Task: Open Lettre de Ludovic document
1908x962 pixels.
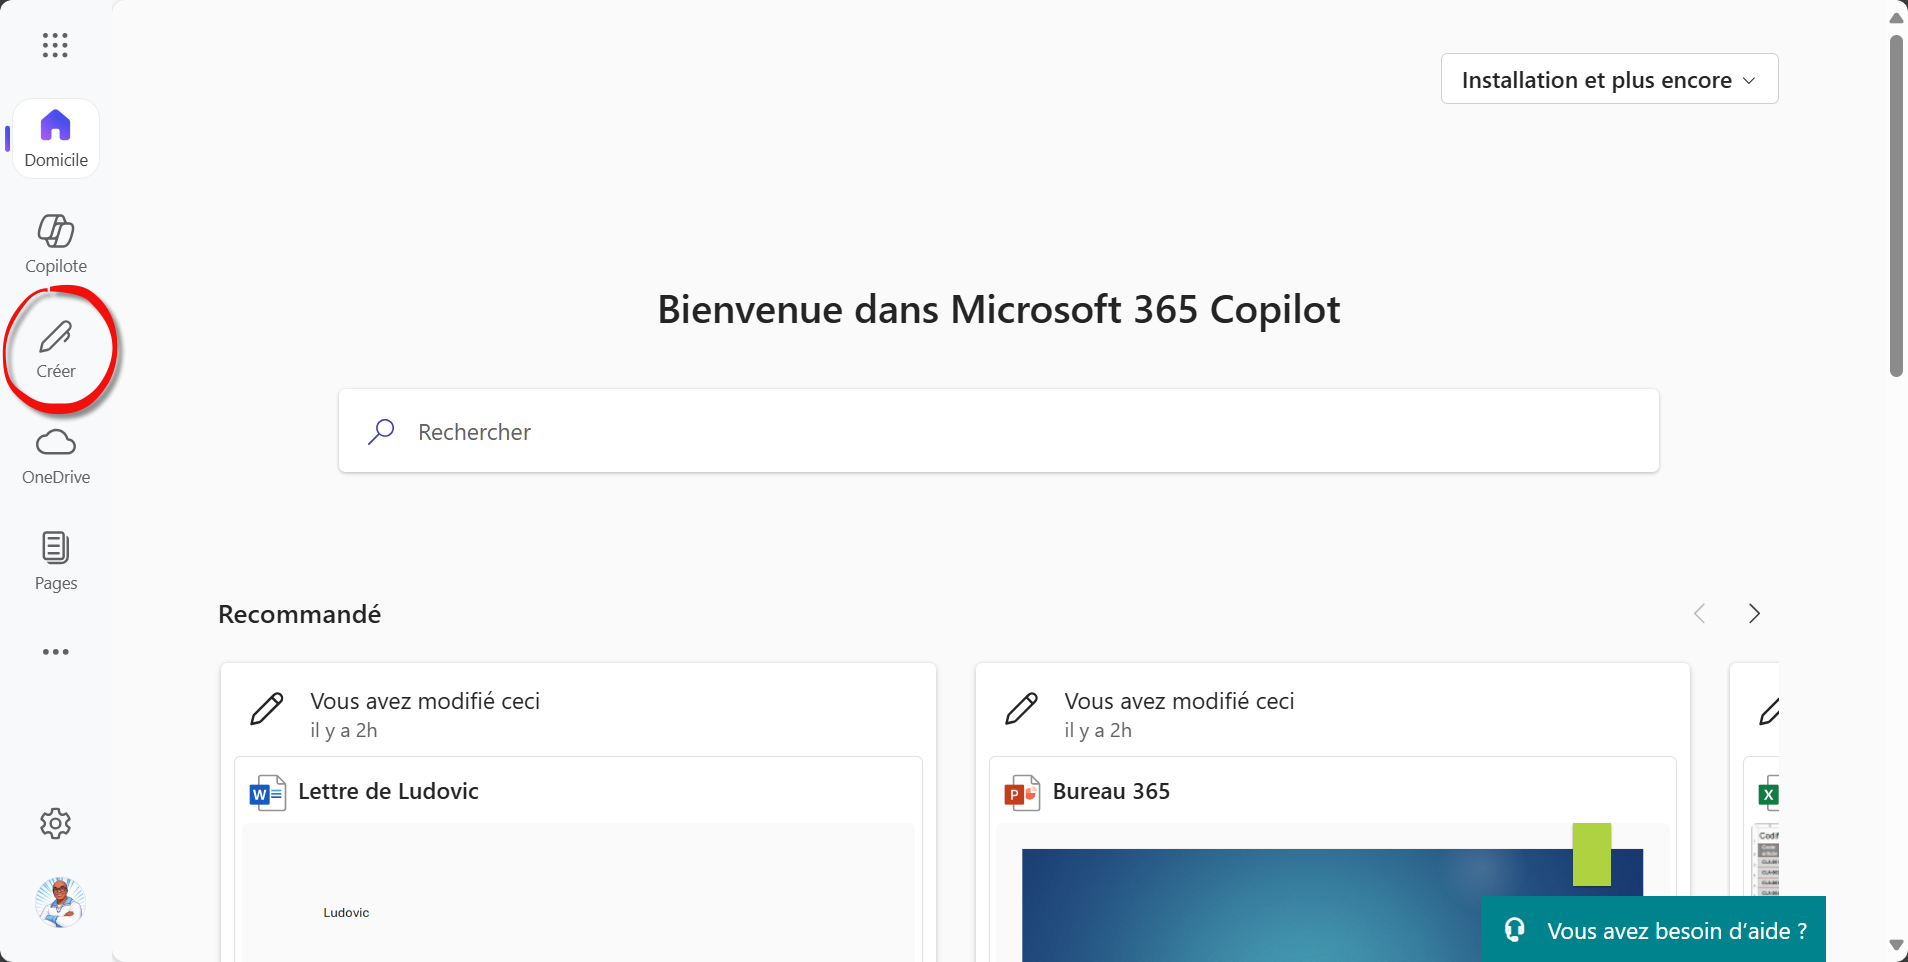Action: coord(388,792)
